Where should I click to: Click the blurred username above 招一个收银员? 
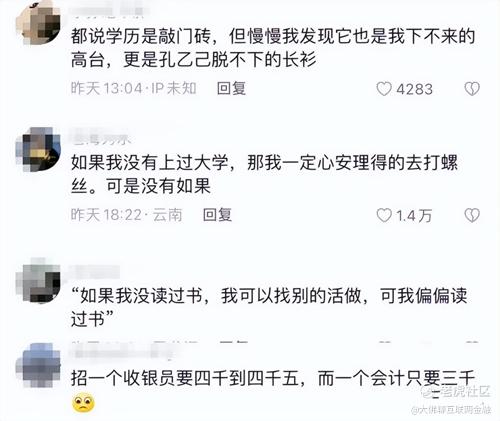pyautogui.click(x=122, y=352)
